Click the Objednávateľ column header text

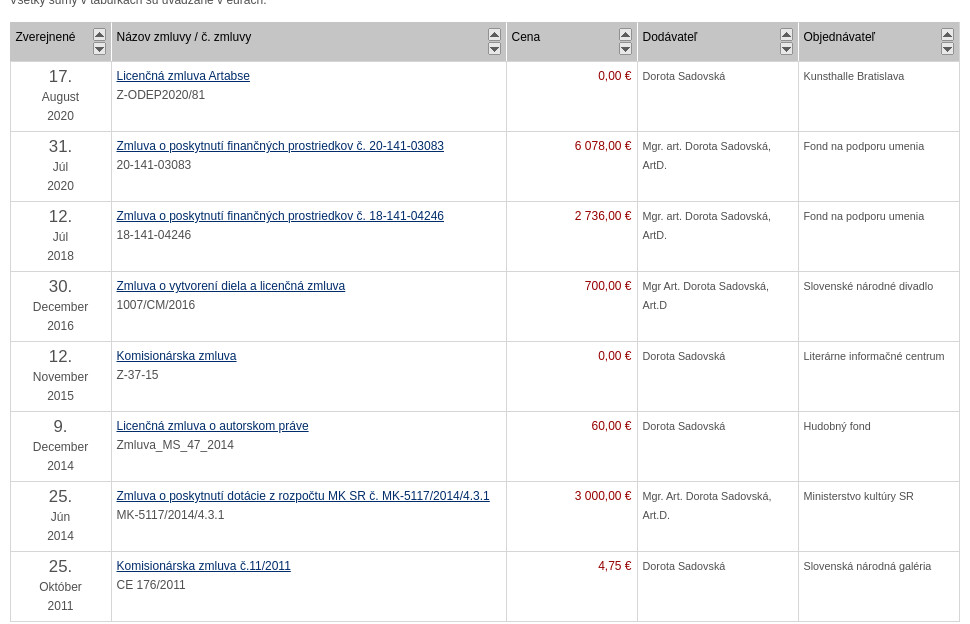click(838, 37)
